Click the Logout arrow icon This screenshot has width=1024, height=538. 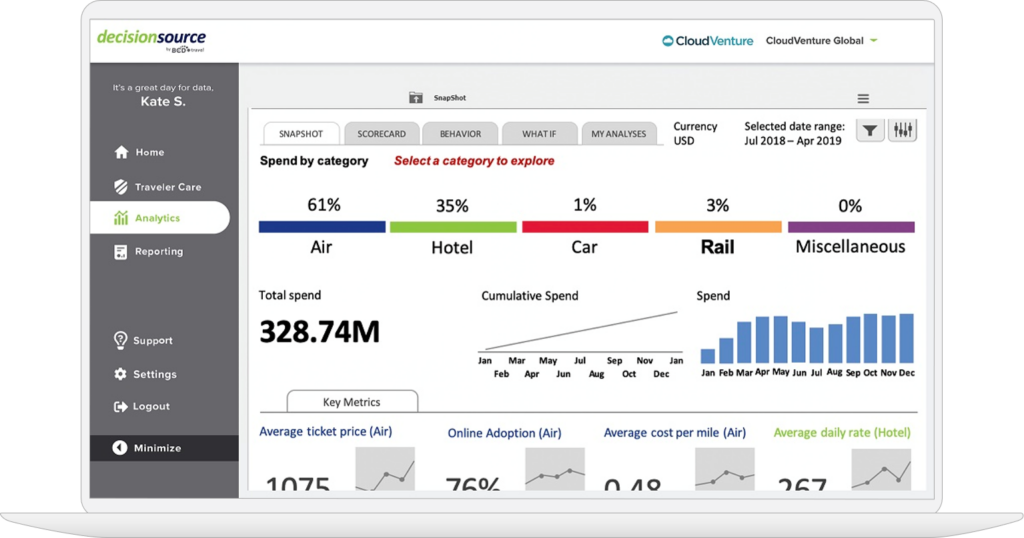coord(121,407)
